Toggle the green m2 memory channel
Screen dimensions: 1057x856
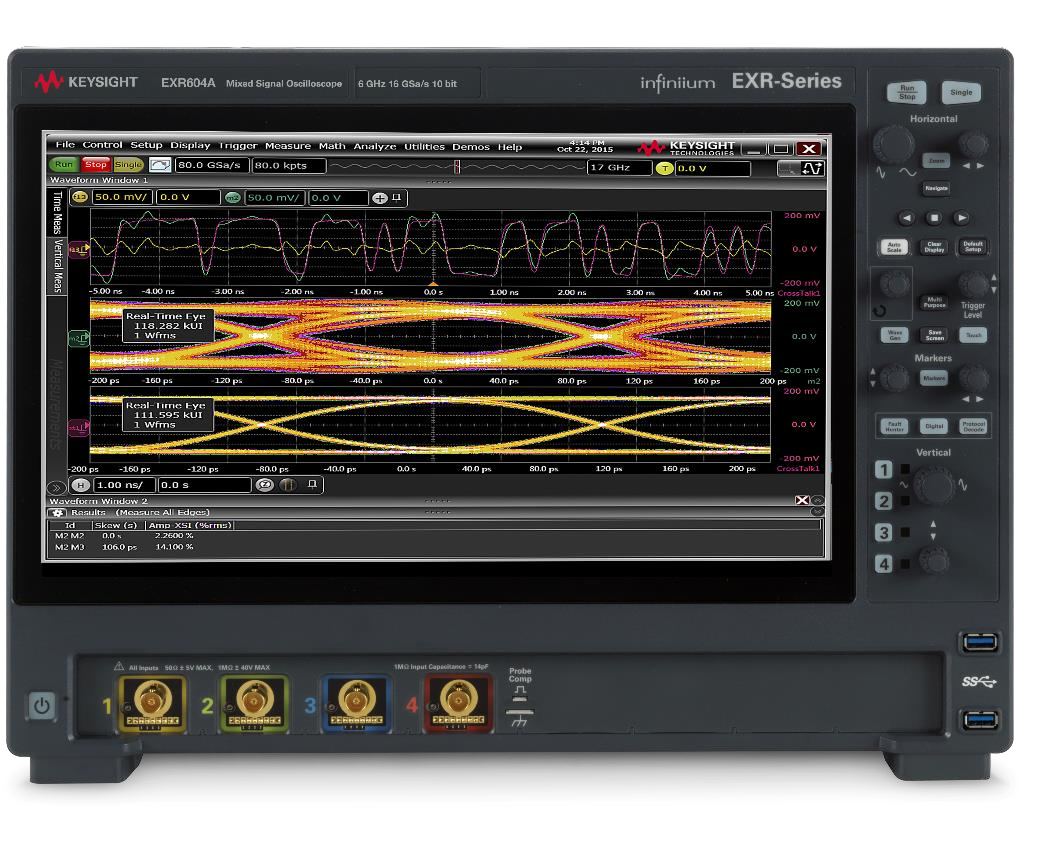pos(233,198)
